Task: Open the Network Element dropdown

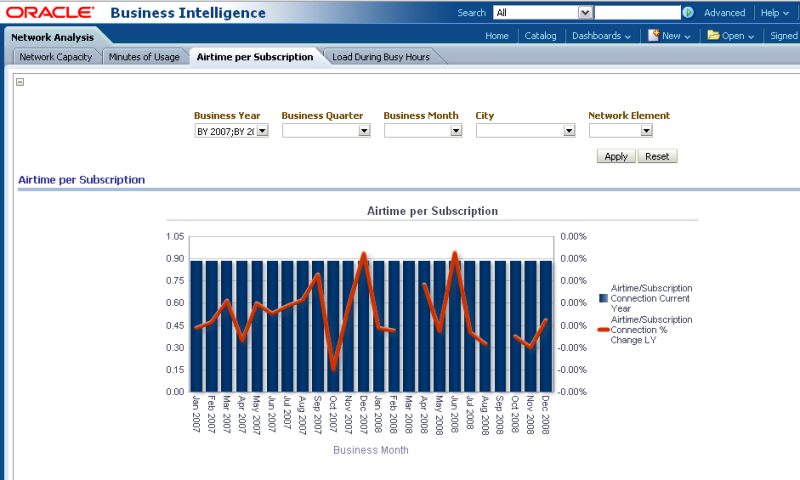Action: (646, 131)
